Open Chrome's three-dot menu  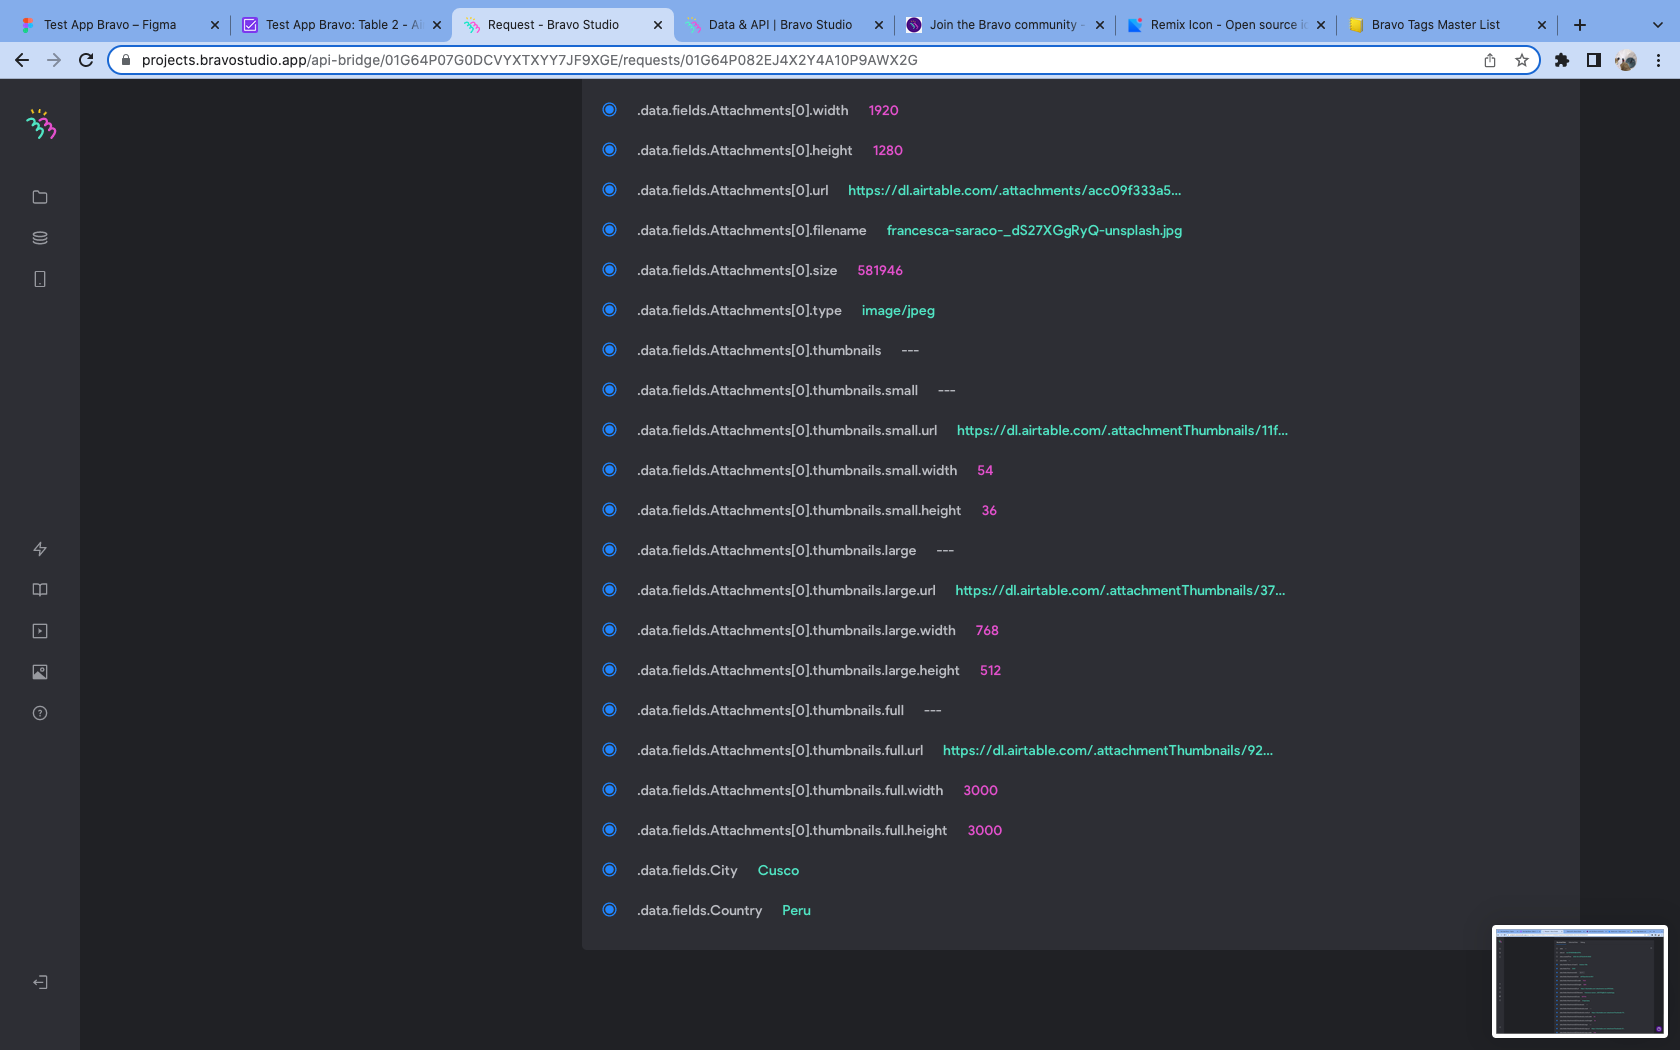tap(1658, 60)
